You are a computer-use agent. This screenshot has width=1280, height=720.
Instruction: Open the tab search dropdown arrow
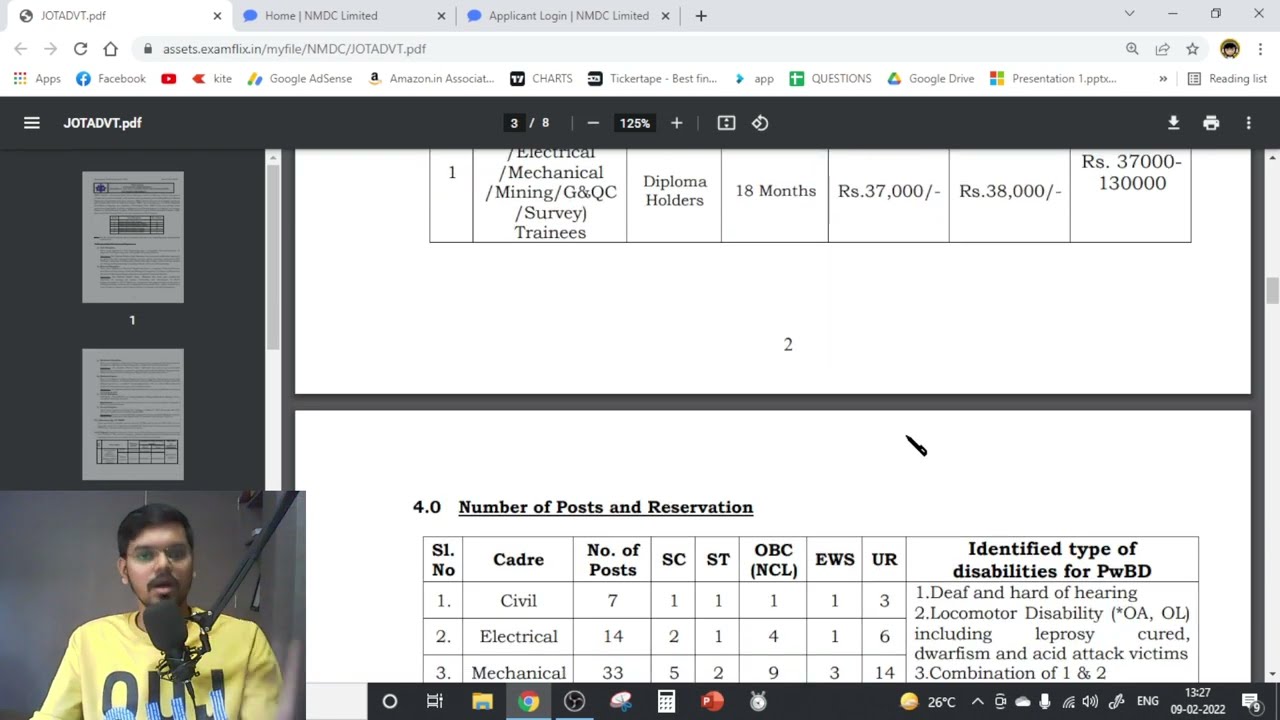point(1129,14)
